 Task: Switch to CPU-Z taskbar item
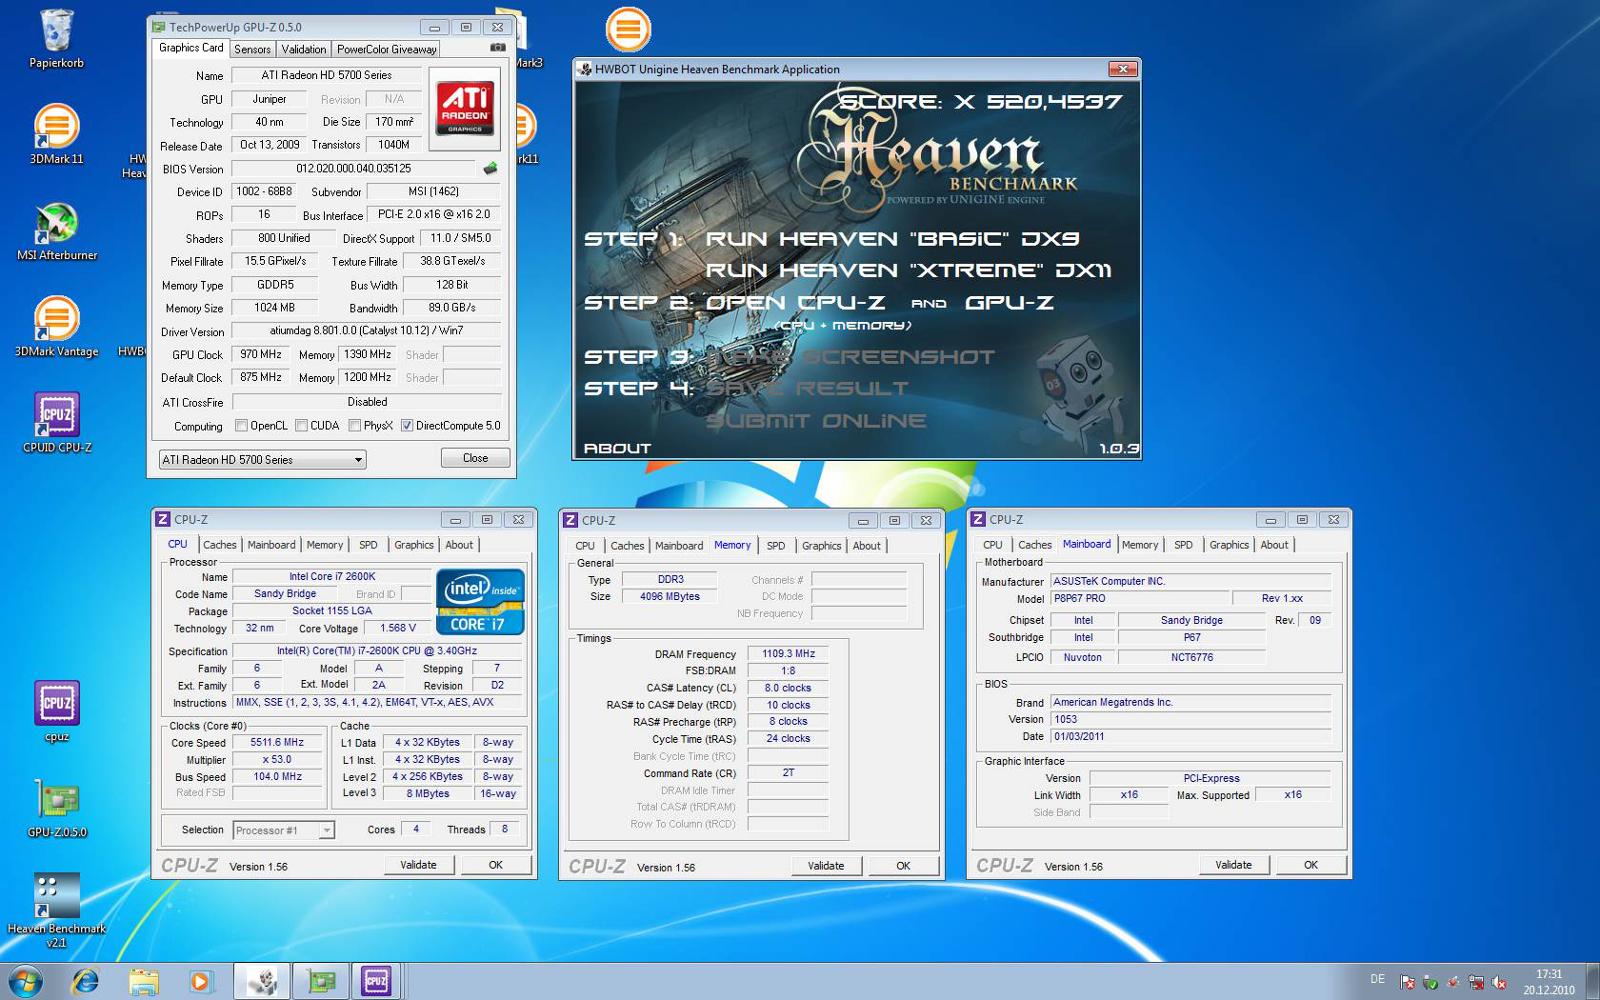point(377,981)
